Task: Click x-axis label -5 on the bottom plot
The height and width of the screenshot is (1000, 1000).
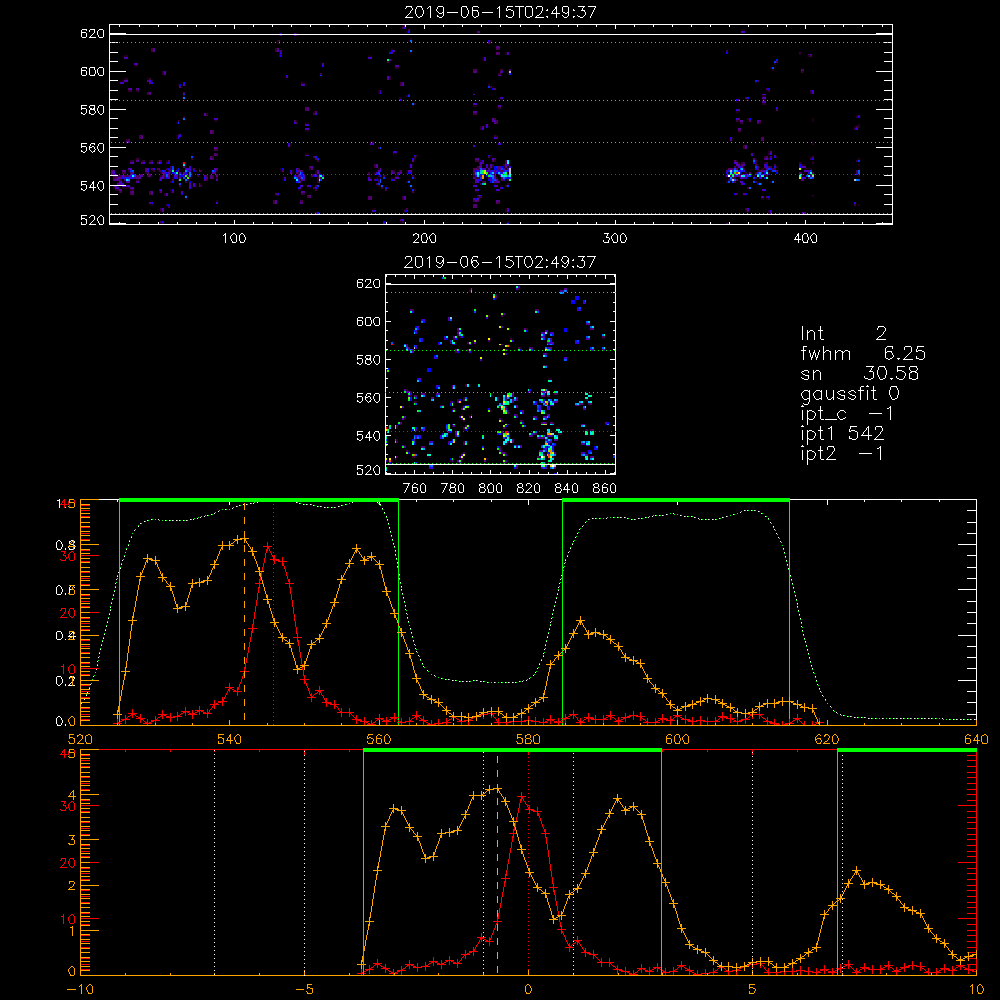Action: [304, 989]
